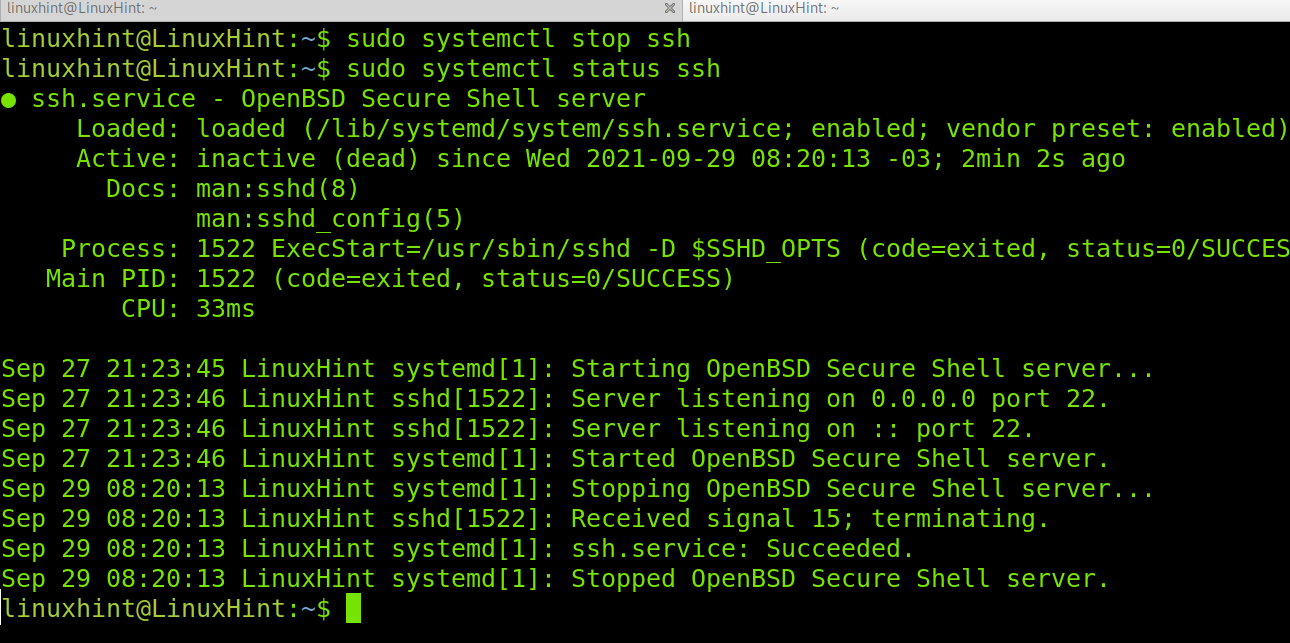The image size is (1290, 643).
Task: Click the green status dot beside ssh.service
Action: 9,100
